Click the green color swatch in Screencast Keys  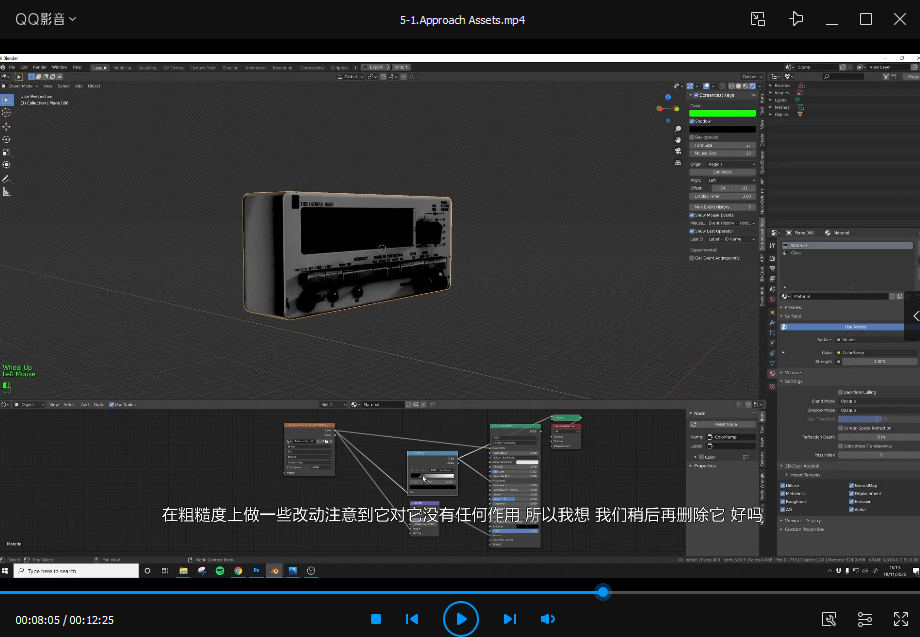pos(723,111)
